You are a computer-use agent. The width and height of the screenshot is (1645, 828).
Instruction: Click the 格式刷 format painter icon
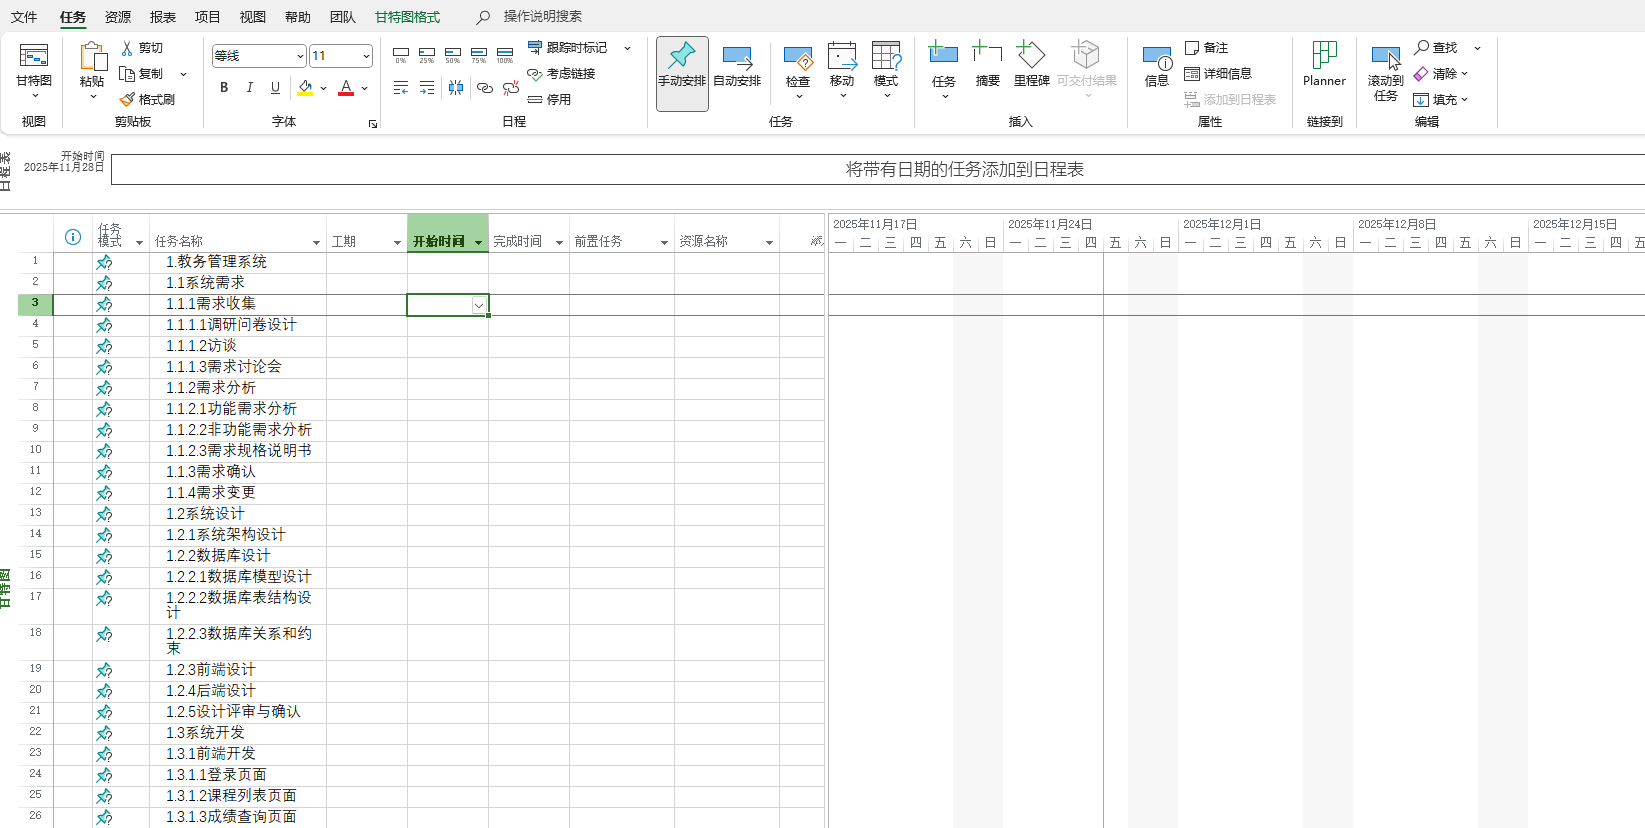pyautogui.click(x=127, y=99)
